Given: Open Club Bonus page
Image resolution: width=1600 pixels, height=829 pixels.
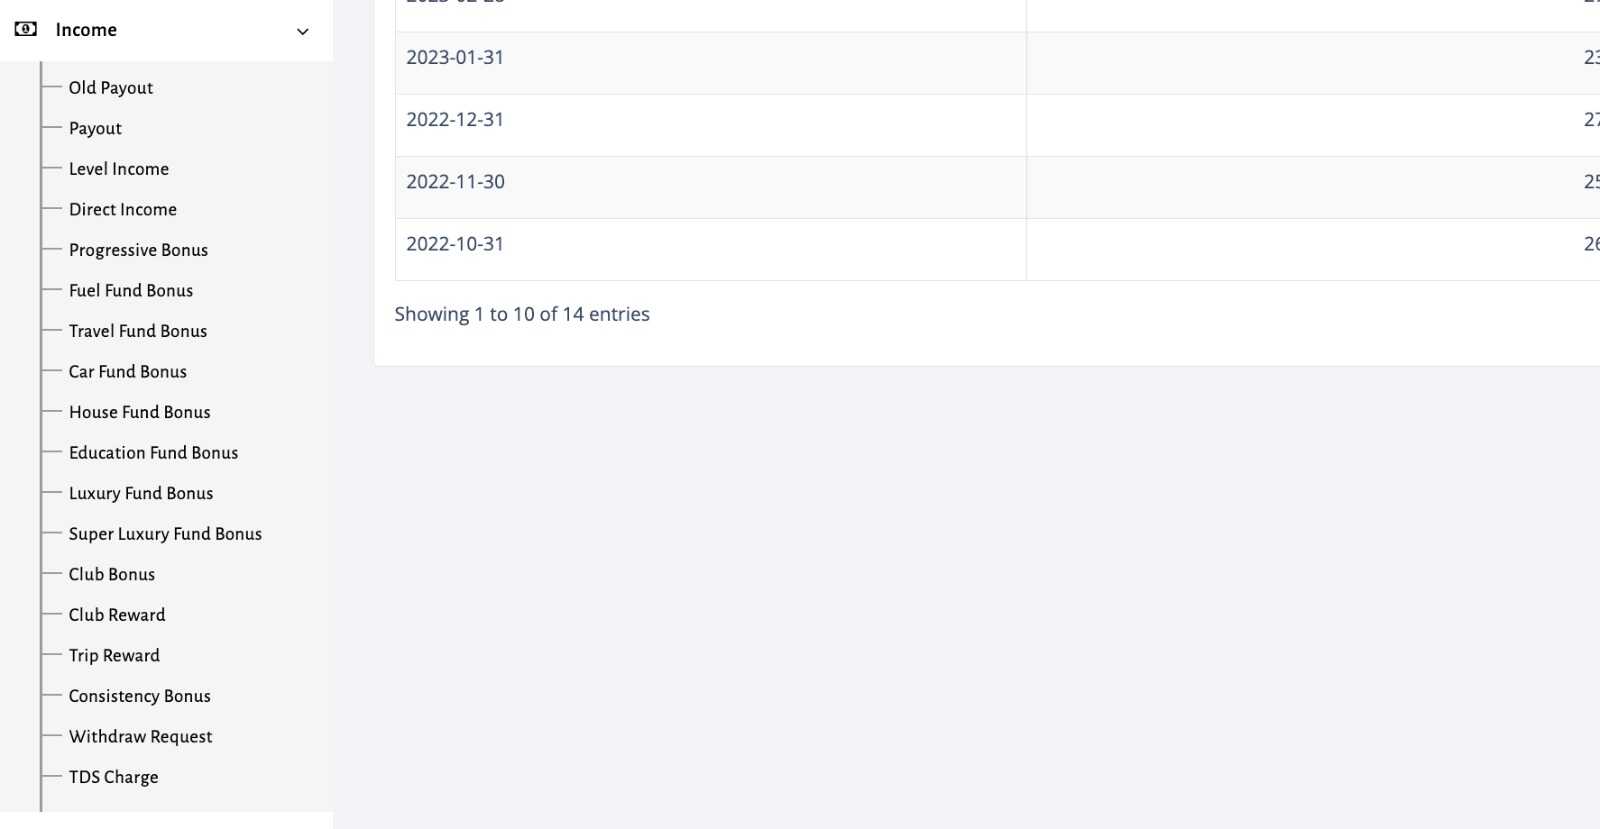Looking at the screenshot, I should coord(112,575).
